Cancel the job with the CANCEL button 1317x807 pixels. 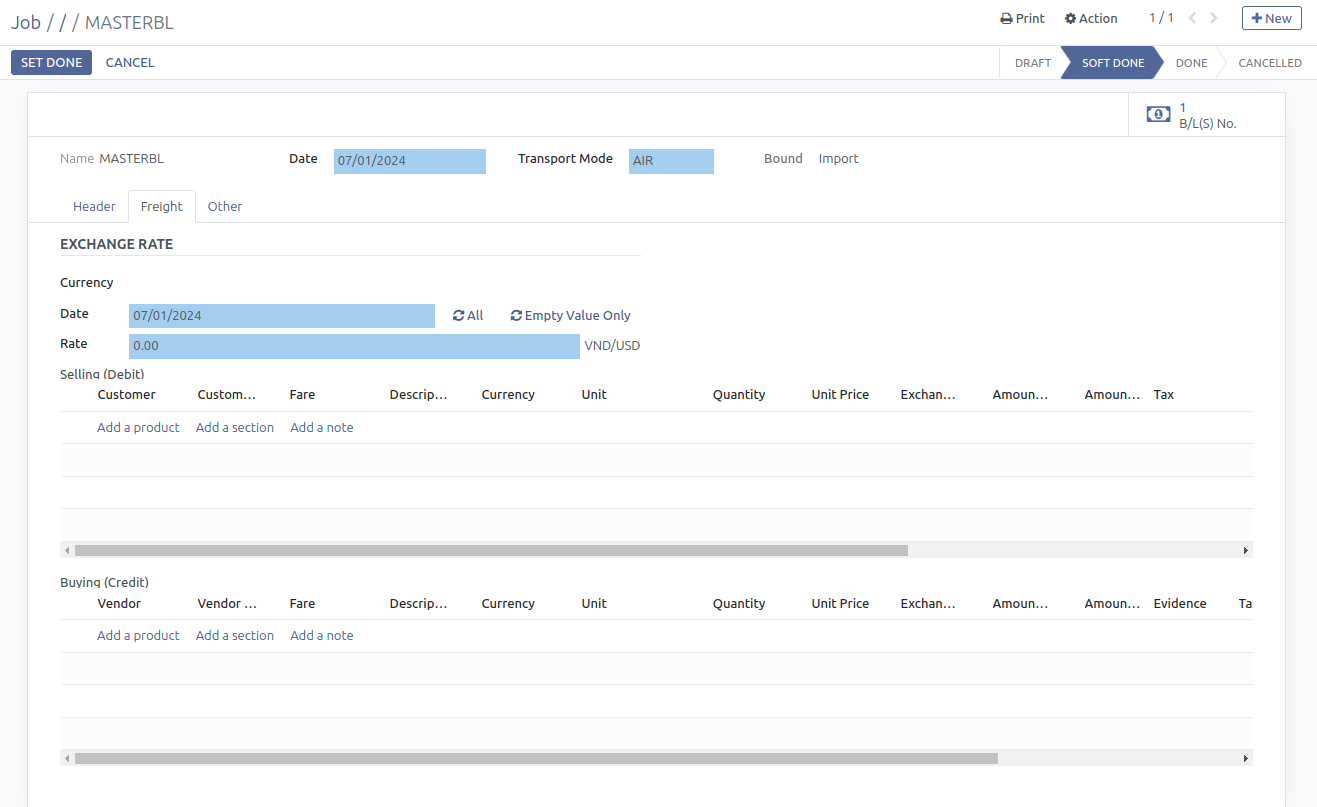click(x=130, y=63)
